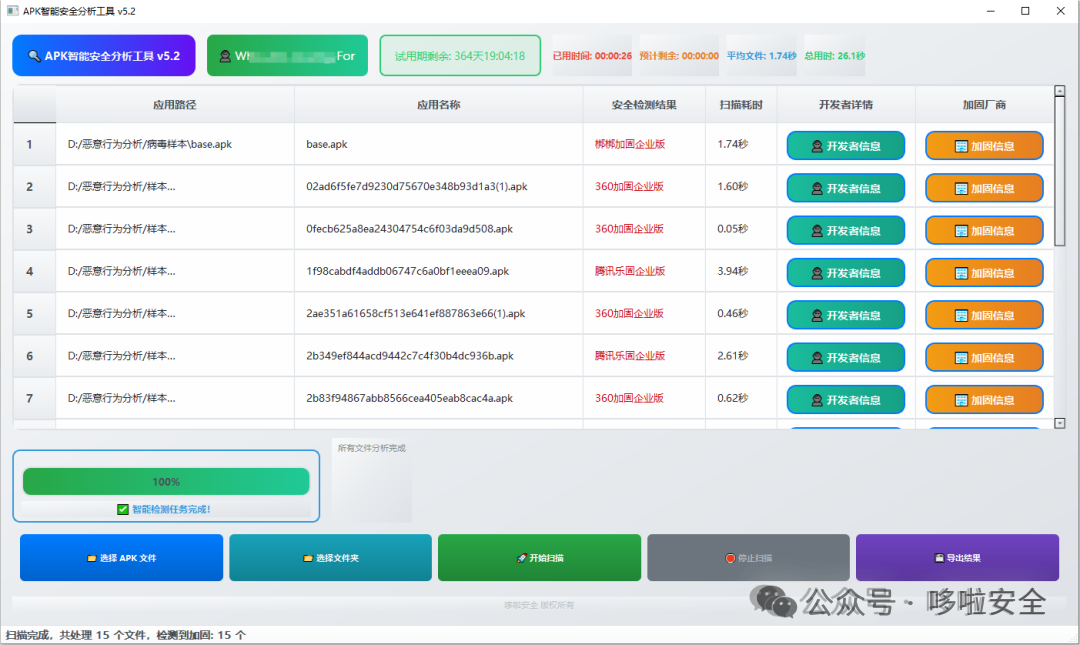This screenshot has height=645, width=1080.
Task: Click the 已用时间: 00:00:26 label
Action: 592,56
